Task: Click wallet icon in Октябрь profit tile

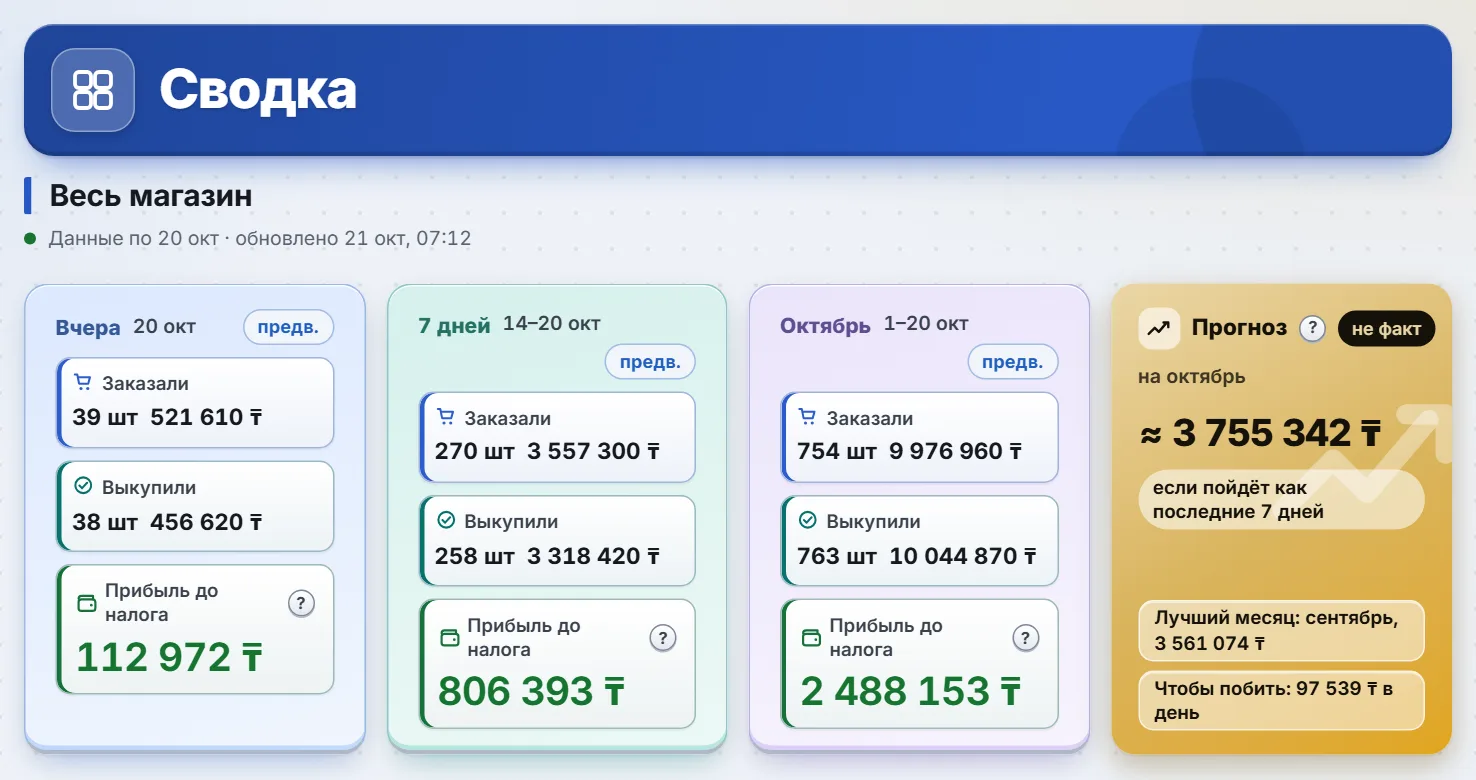Action: (812, 637)
